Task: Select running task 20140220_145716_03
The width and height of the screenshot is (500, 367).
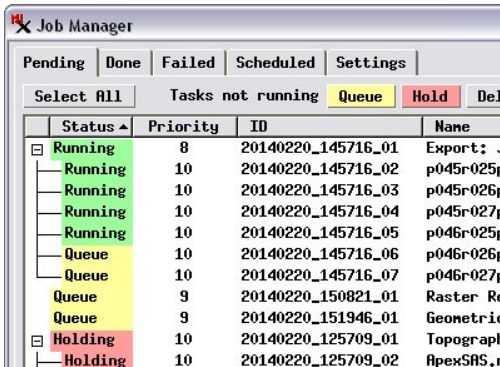Action: click(263, 190)
